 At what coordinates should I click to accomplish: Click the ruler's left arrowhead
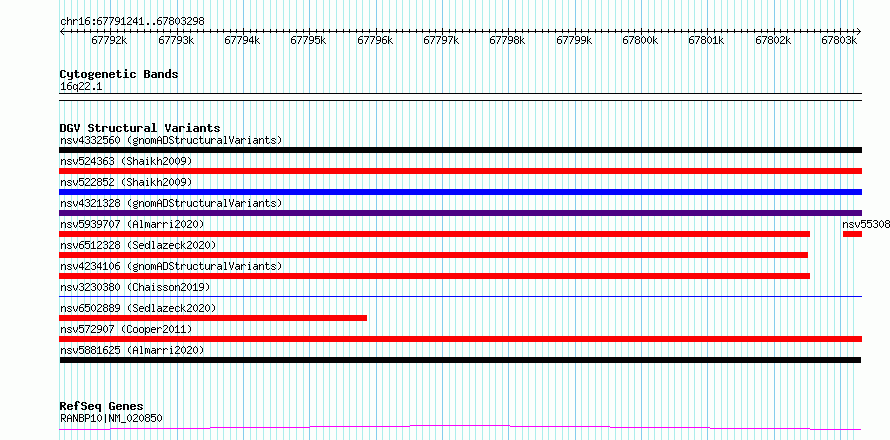[62, 31]
